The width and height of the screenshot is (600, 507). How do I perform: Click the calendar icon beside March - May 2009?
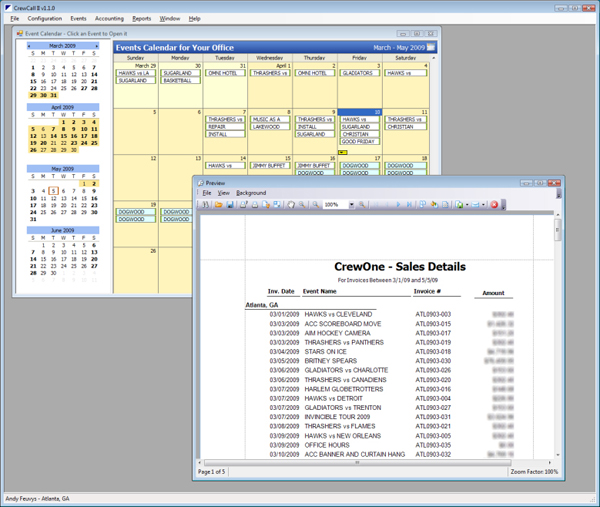(431, 47)
